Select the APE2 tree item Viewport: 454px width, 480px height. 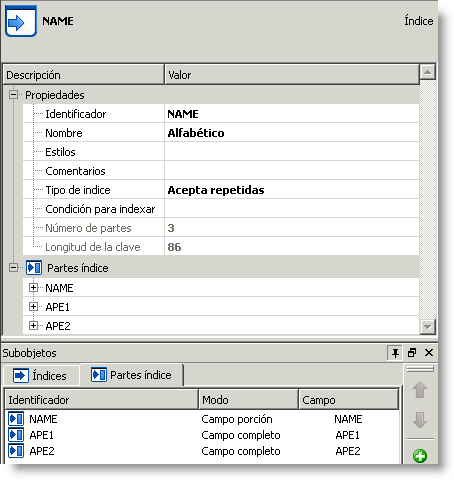(x=58, y=326)
